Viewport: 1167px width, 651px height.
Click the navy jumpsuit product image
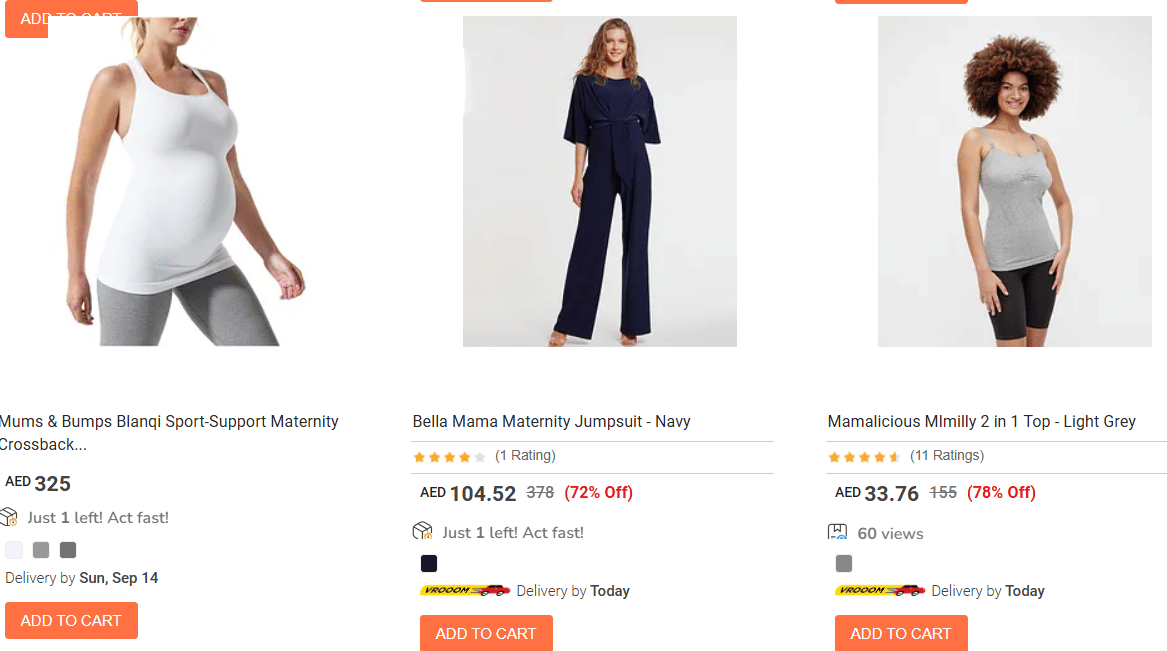tap(600, 182)
